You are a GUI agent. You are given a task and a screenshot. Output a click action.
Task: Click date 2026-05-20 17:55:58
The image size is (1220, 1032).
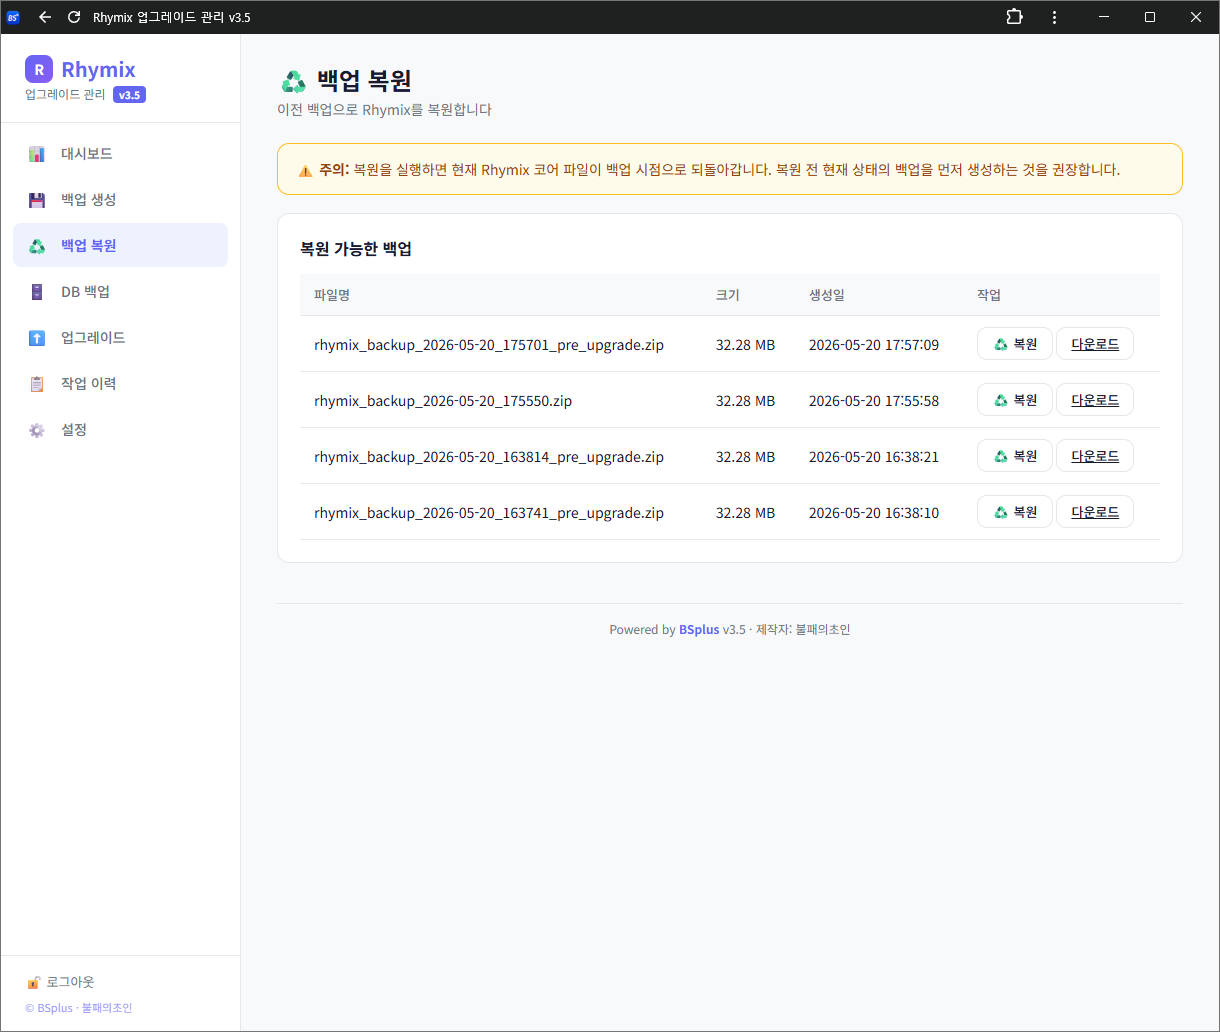point(874,401)
